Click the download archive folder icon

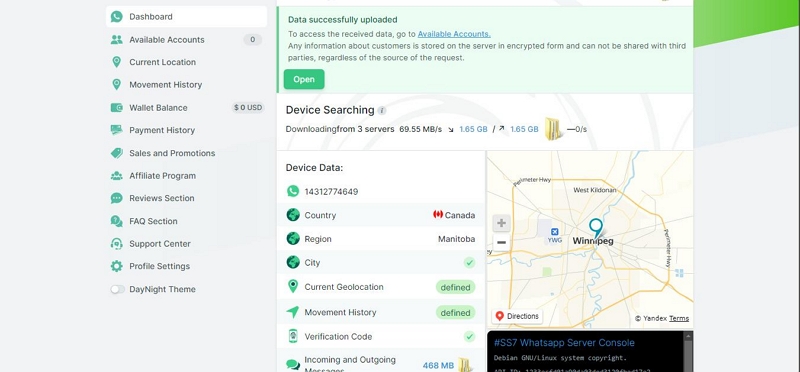pyautogui.click(x=553, y=129)
